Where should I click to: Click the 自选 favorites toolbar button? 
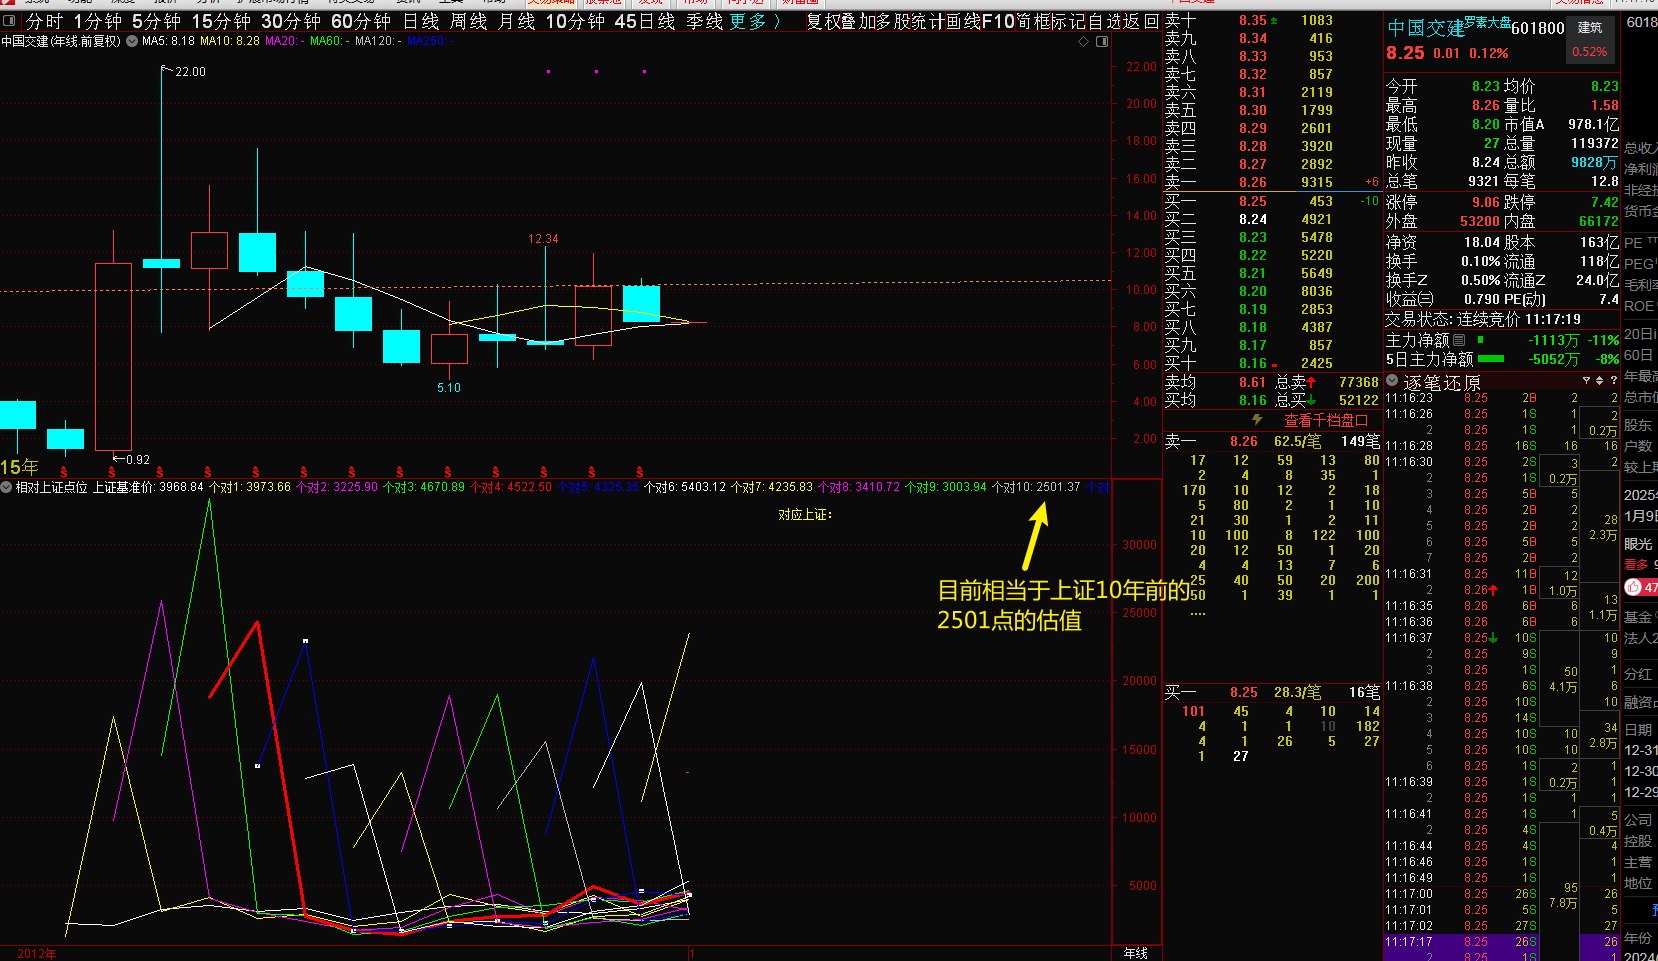(x=1105, y=21)
